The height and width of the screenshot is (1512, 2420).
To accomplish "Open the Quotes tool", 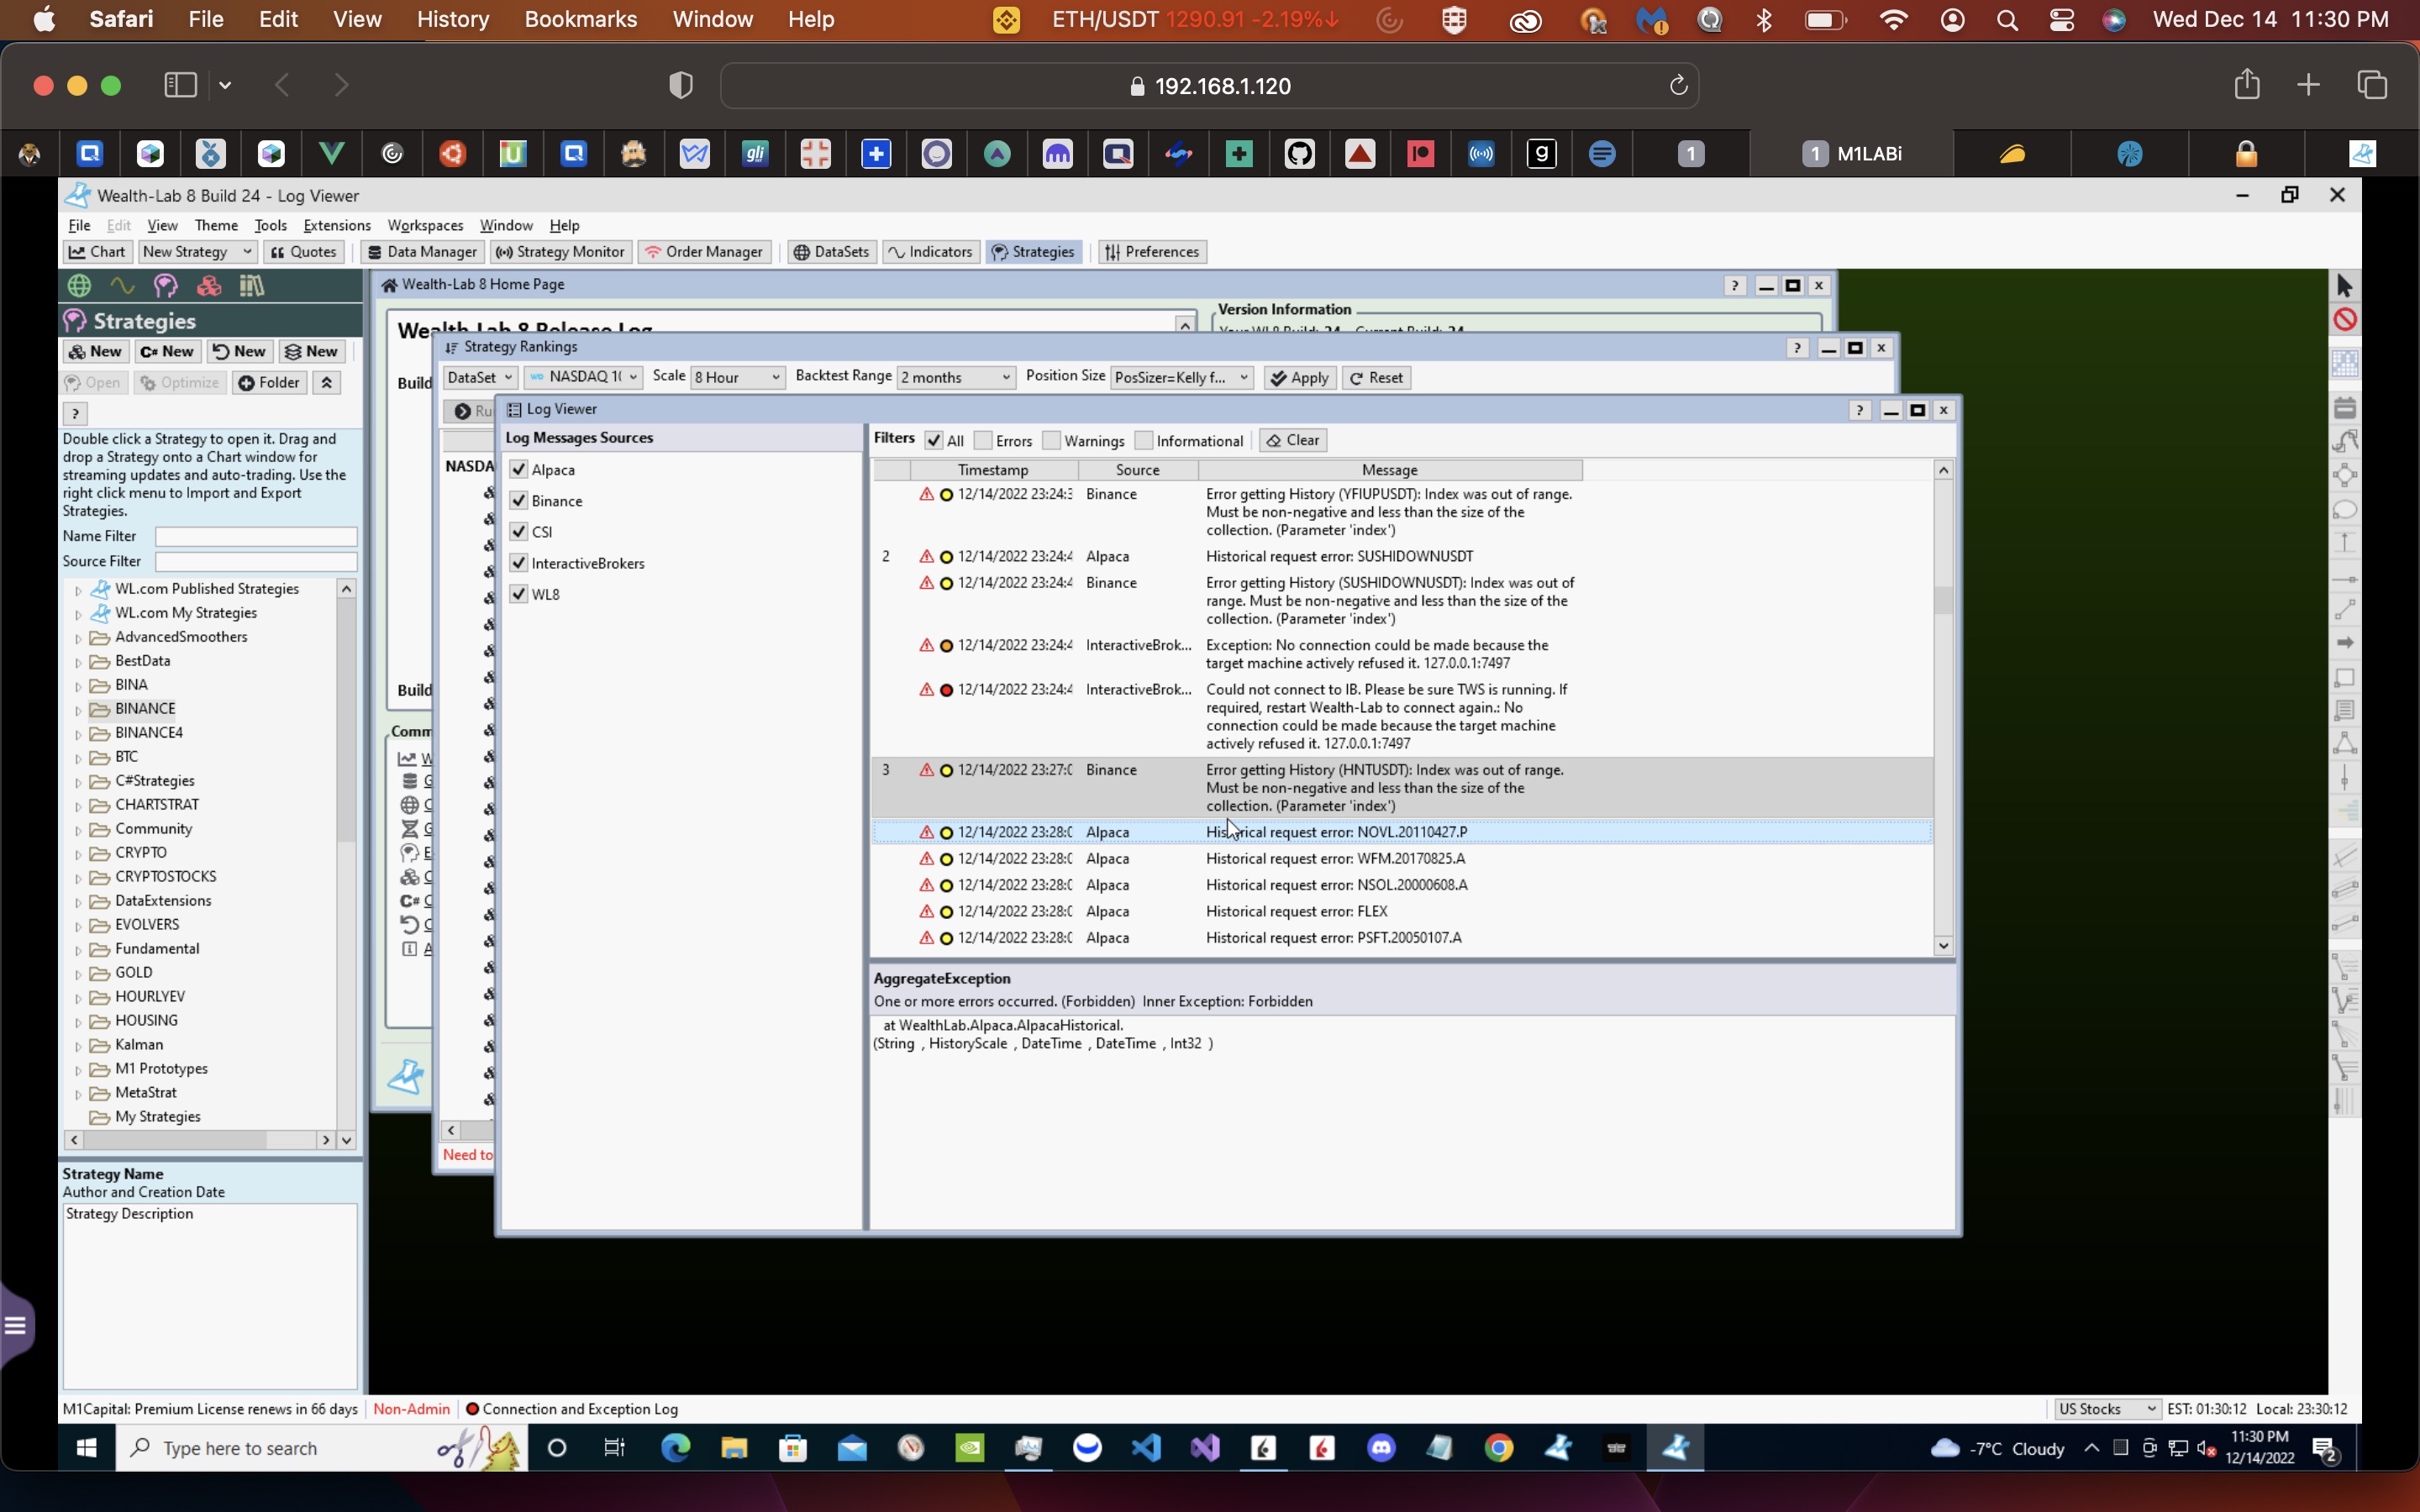I will pos(303,252).
